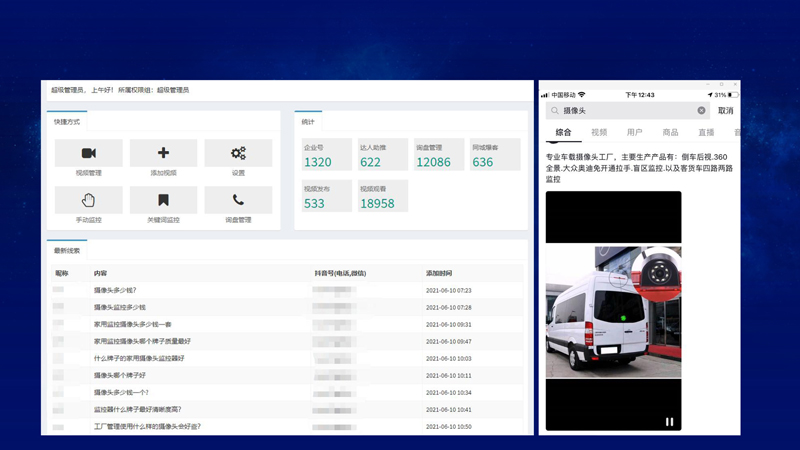Screen dimensions: 800x450
Task: Select the 商品 tab
Action: pyautogui.click(x=670, y=132)
